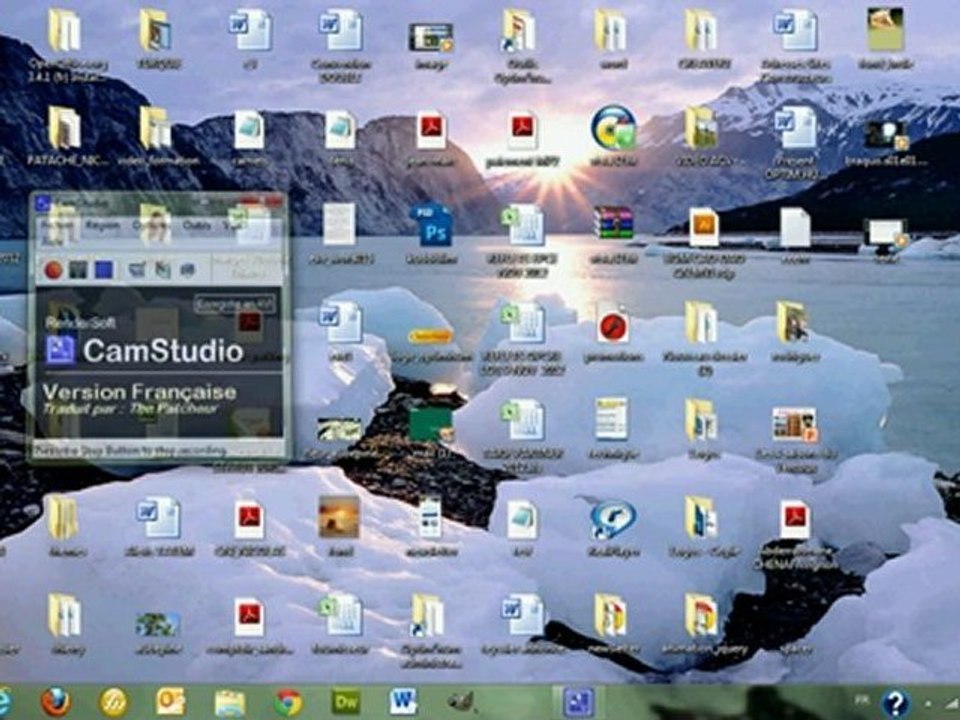Click the 'Enregistre en AVI' button

click(235, 304)
